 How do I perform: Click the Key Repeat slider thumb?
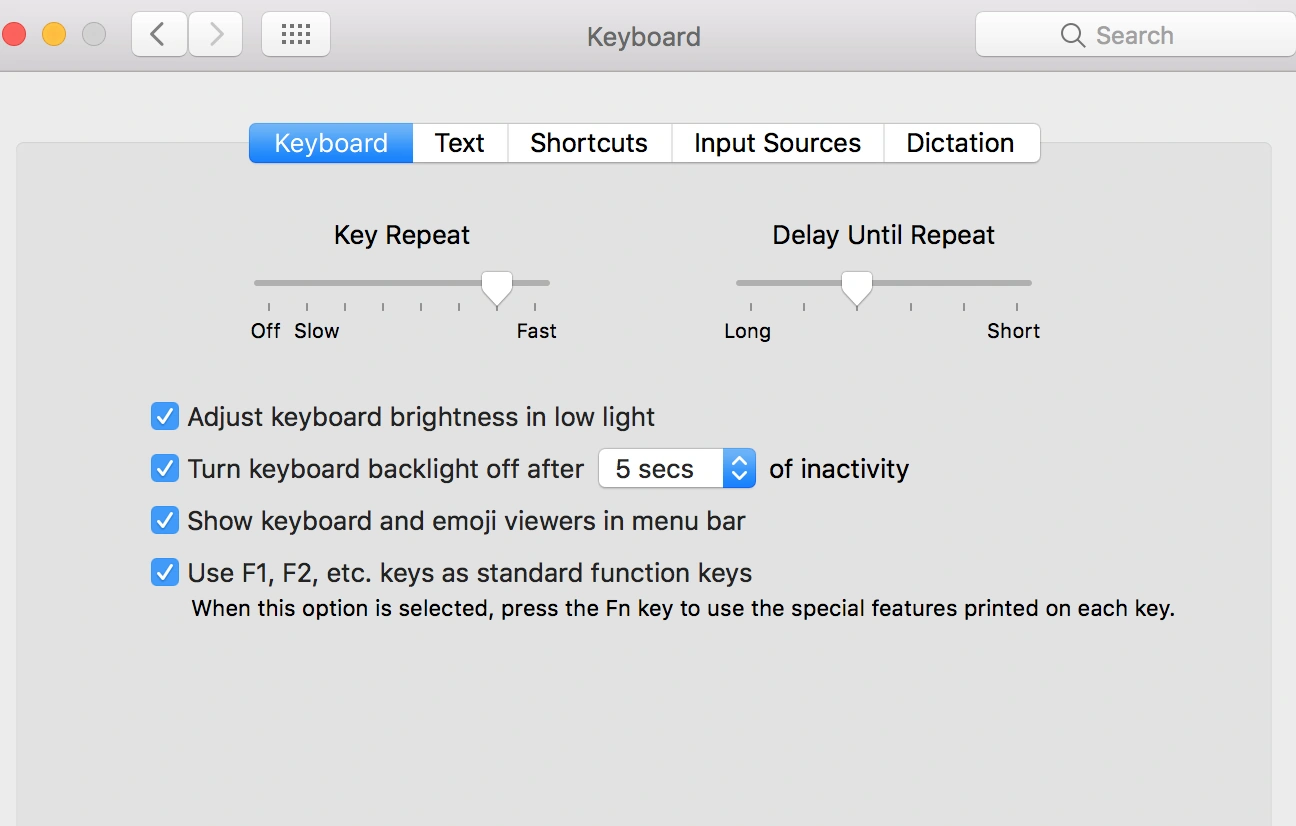click(497, 287)
